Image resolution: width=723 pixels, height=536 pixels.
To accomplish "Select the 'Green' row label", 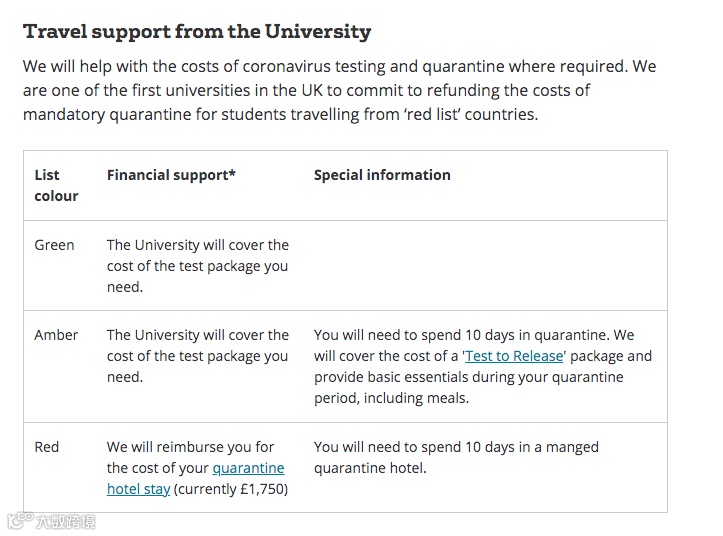I will (54, 245).
